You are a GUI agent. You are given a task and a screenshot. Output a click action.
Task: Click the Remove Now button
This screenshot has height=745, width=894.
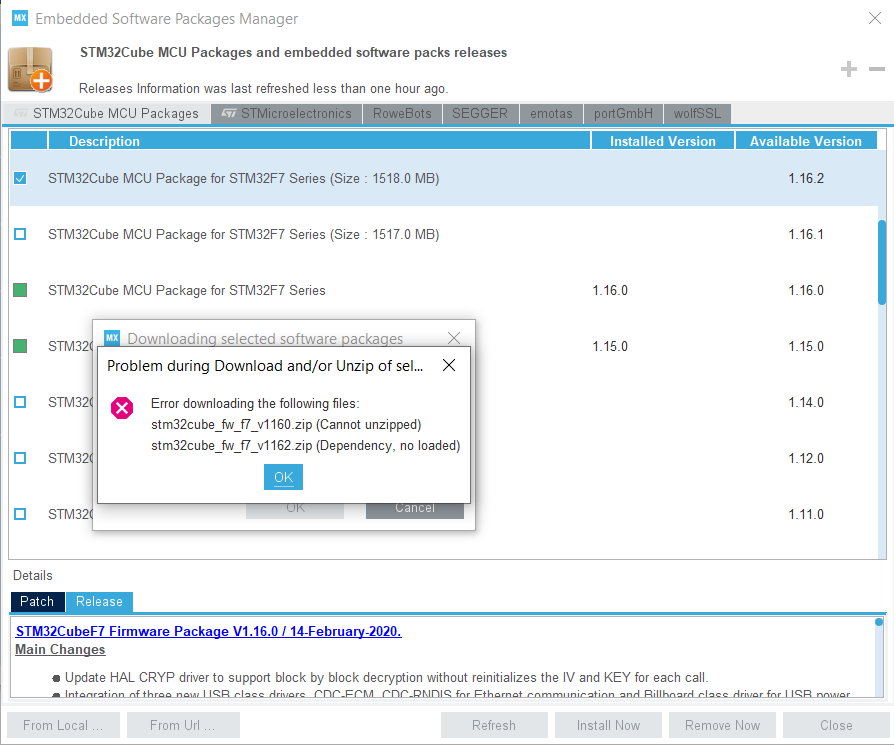(x=722, y=725)
